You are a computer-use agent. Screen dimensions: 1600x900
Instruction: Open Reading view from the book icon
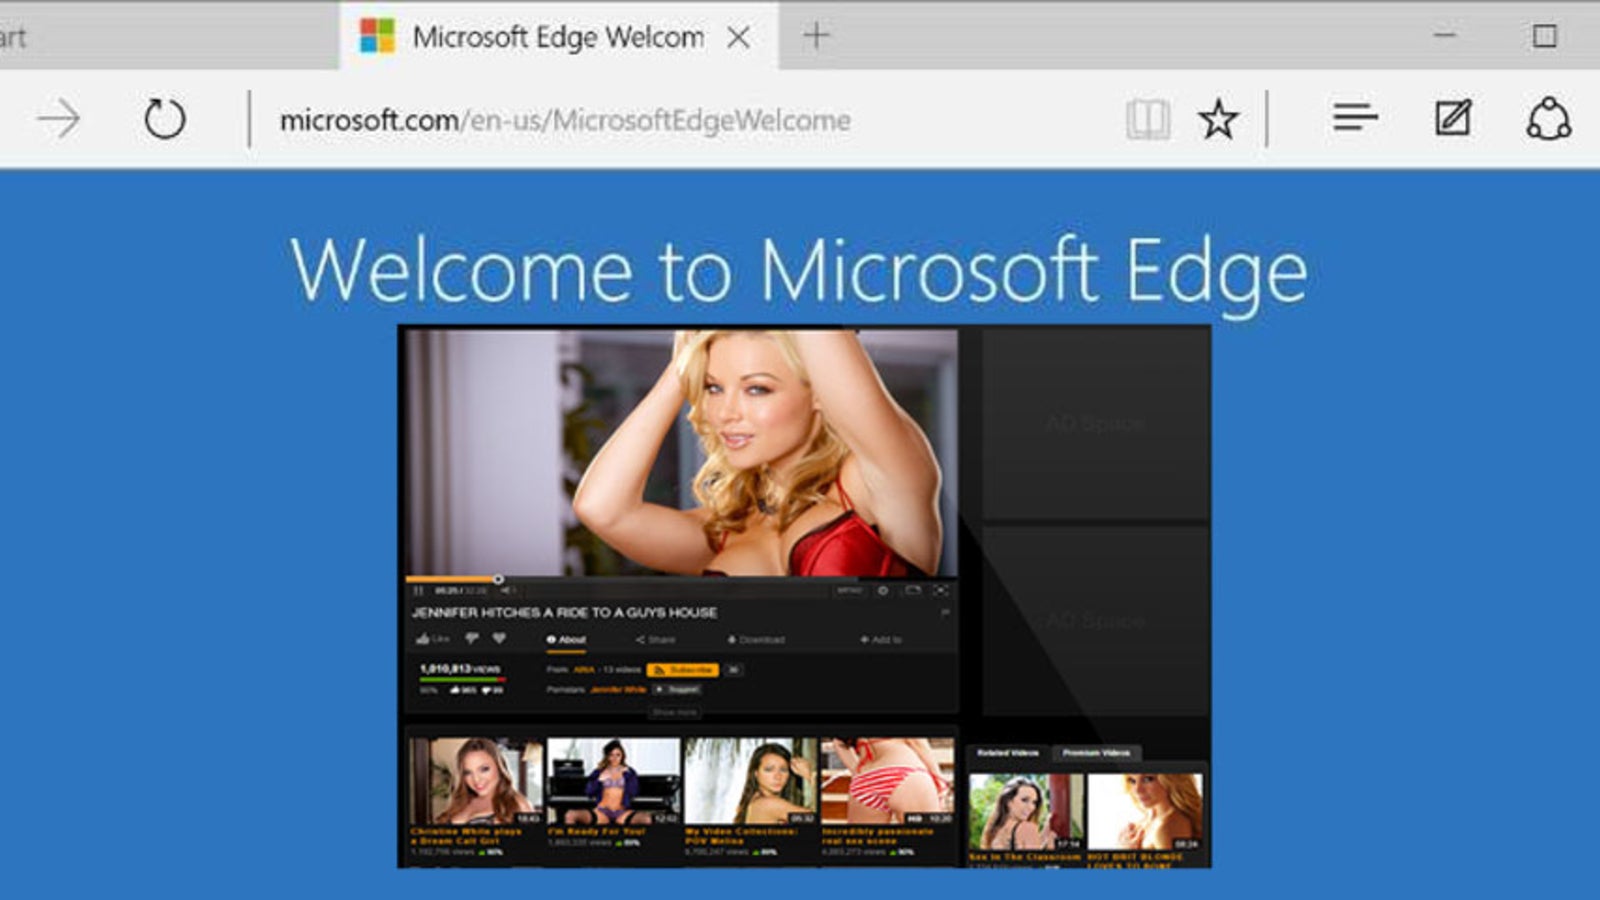click(x=1147, y=120)
